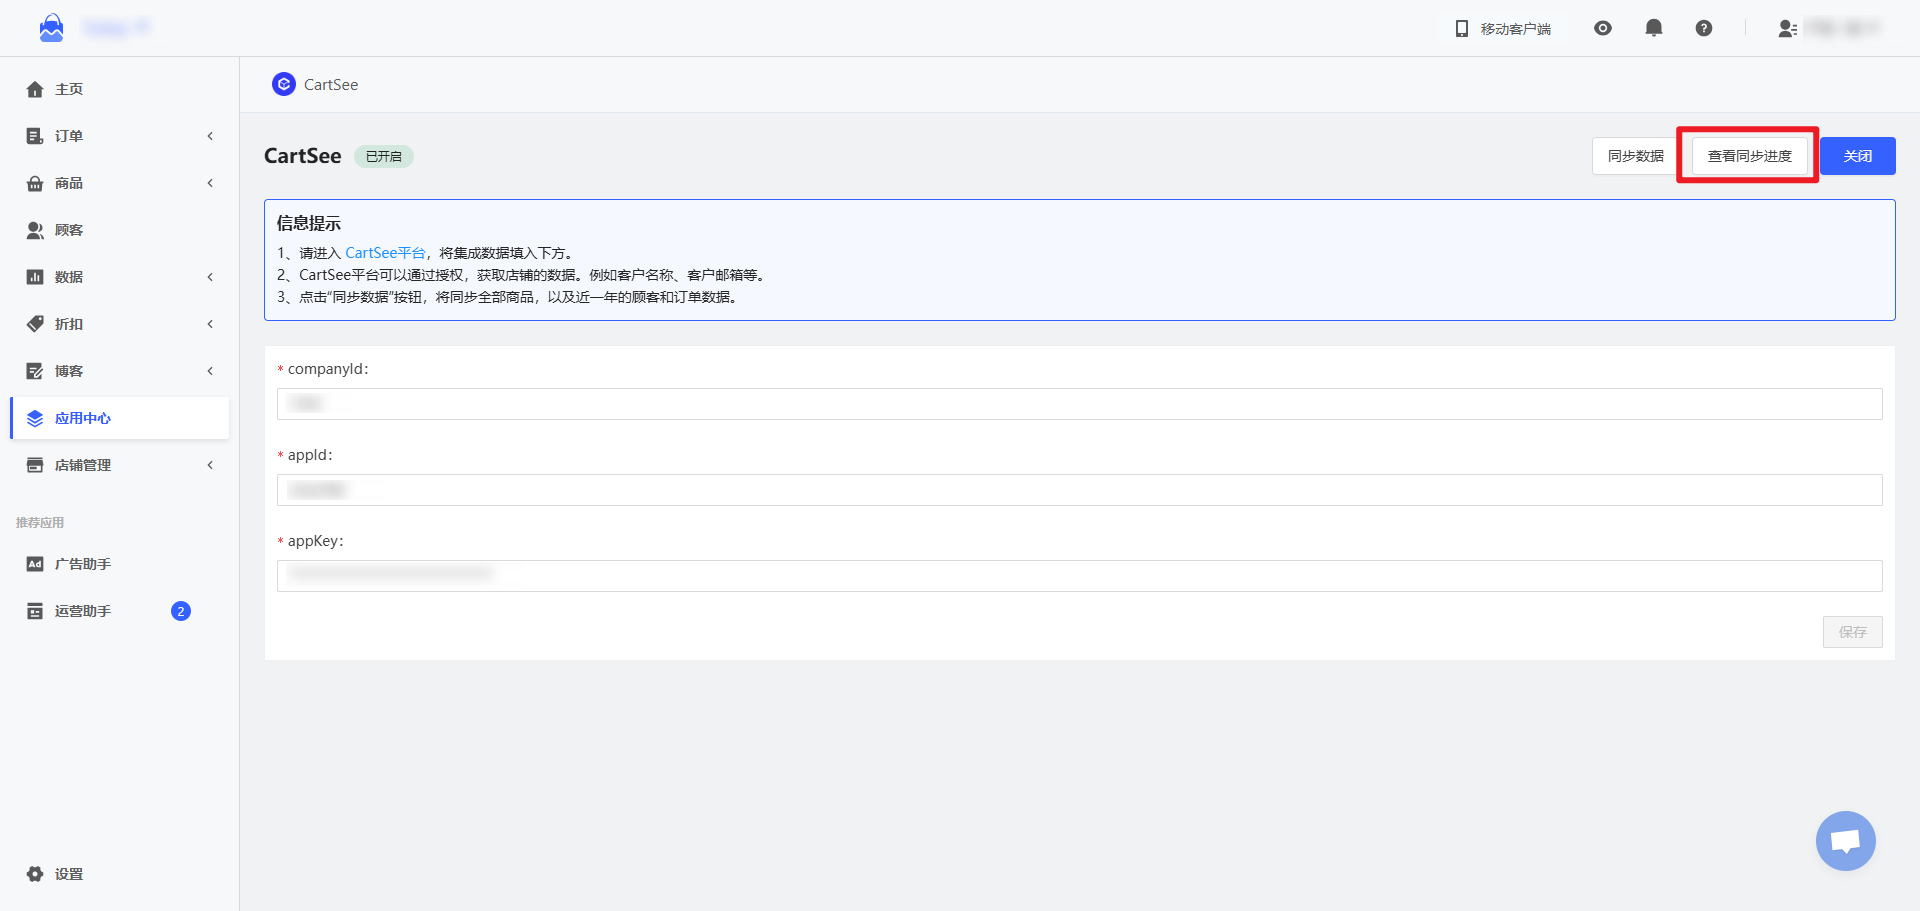This screenshot has width=1920, height=911.
Task: Click the 移动客户端 text link
Action: [x=1516, y=29]
